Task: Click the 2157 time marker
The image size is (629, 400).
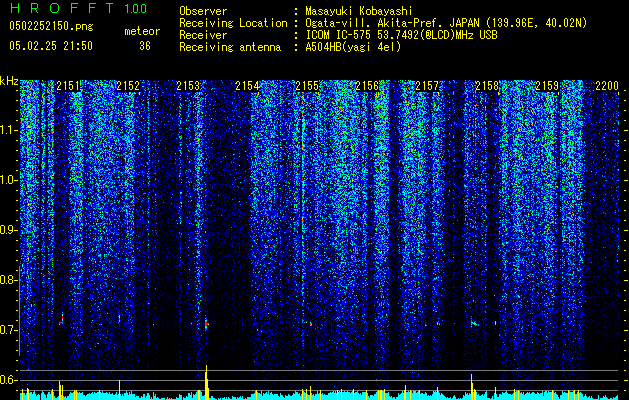Action: click(427, 86)
